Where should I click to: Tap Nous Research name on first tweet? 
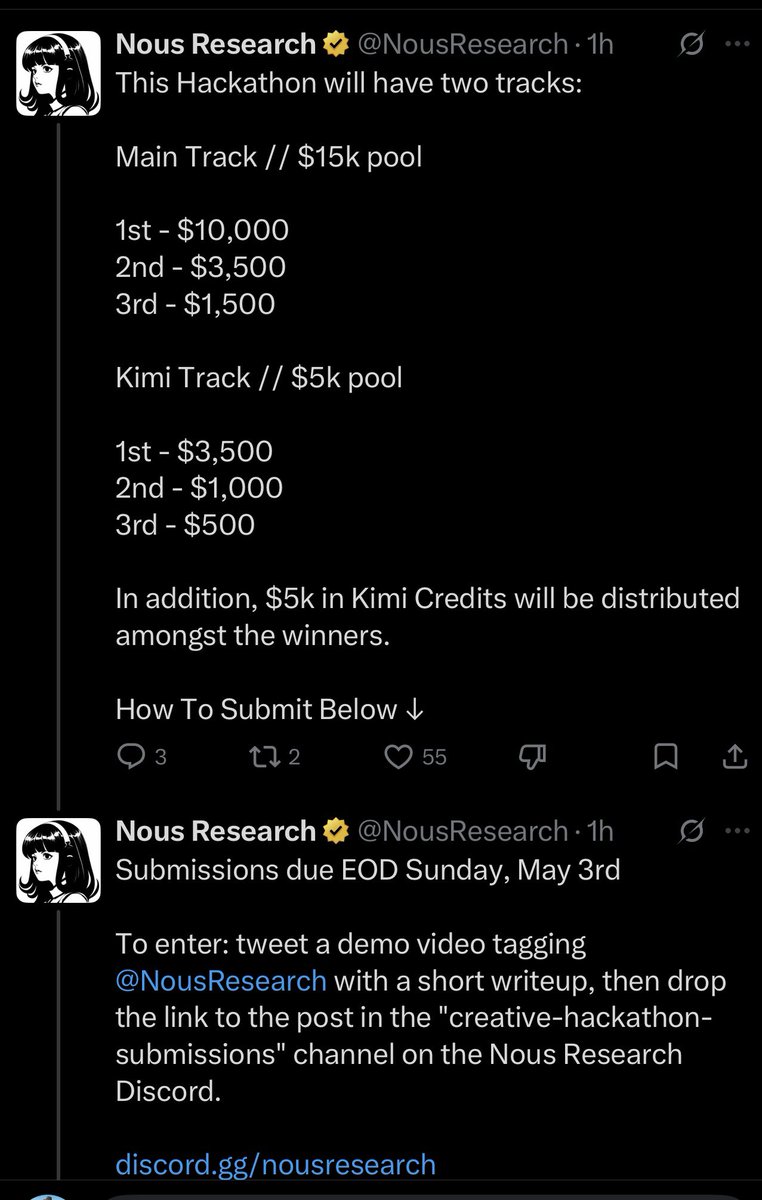point(215,44)
